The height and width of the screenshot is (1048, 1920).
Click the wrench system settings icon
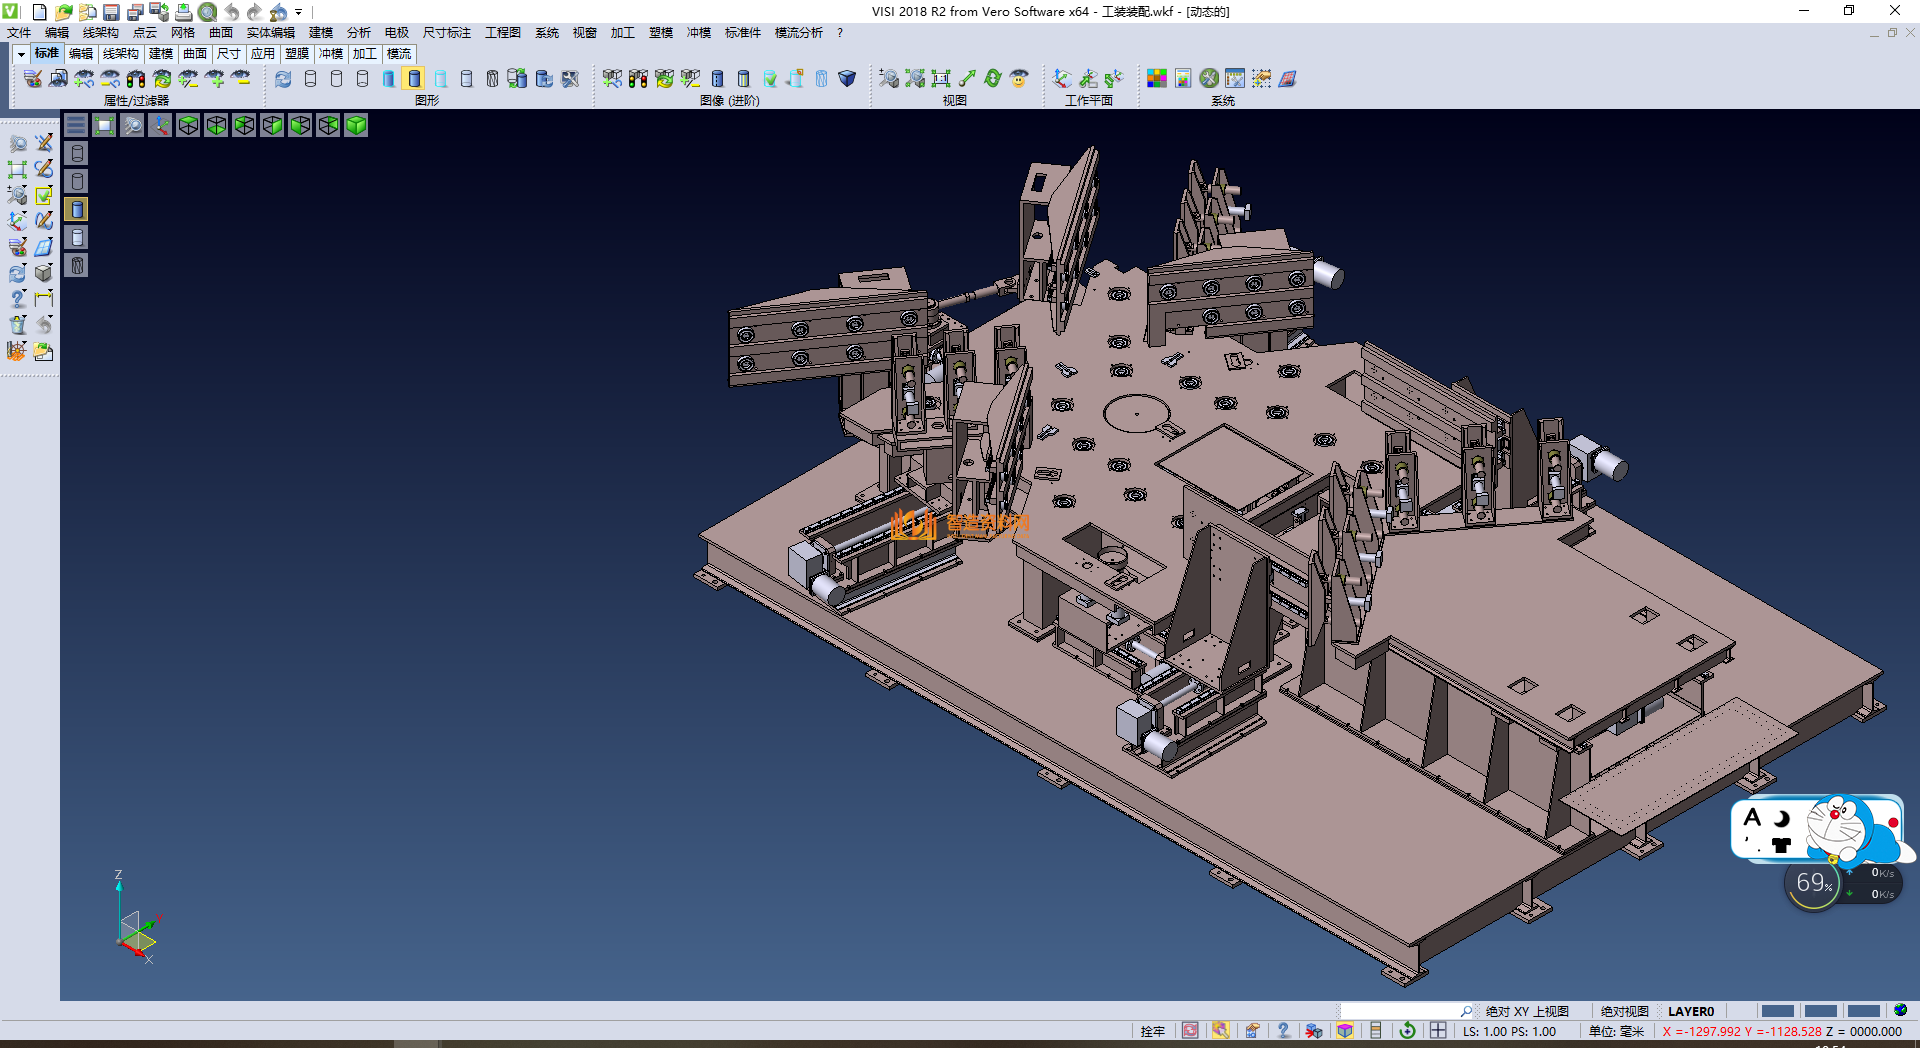1209,78
